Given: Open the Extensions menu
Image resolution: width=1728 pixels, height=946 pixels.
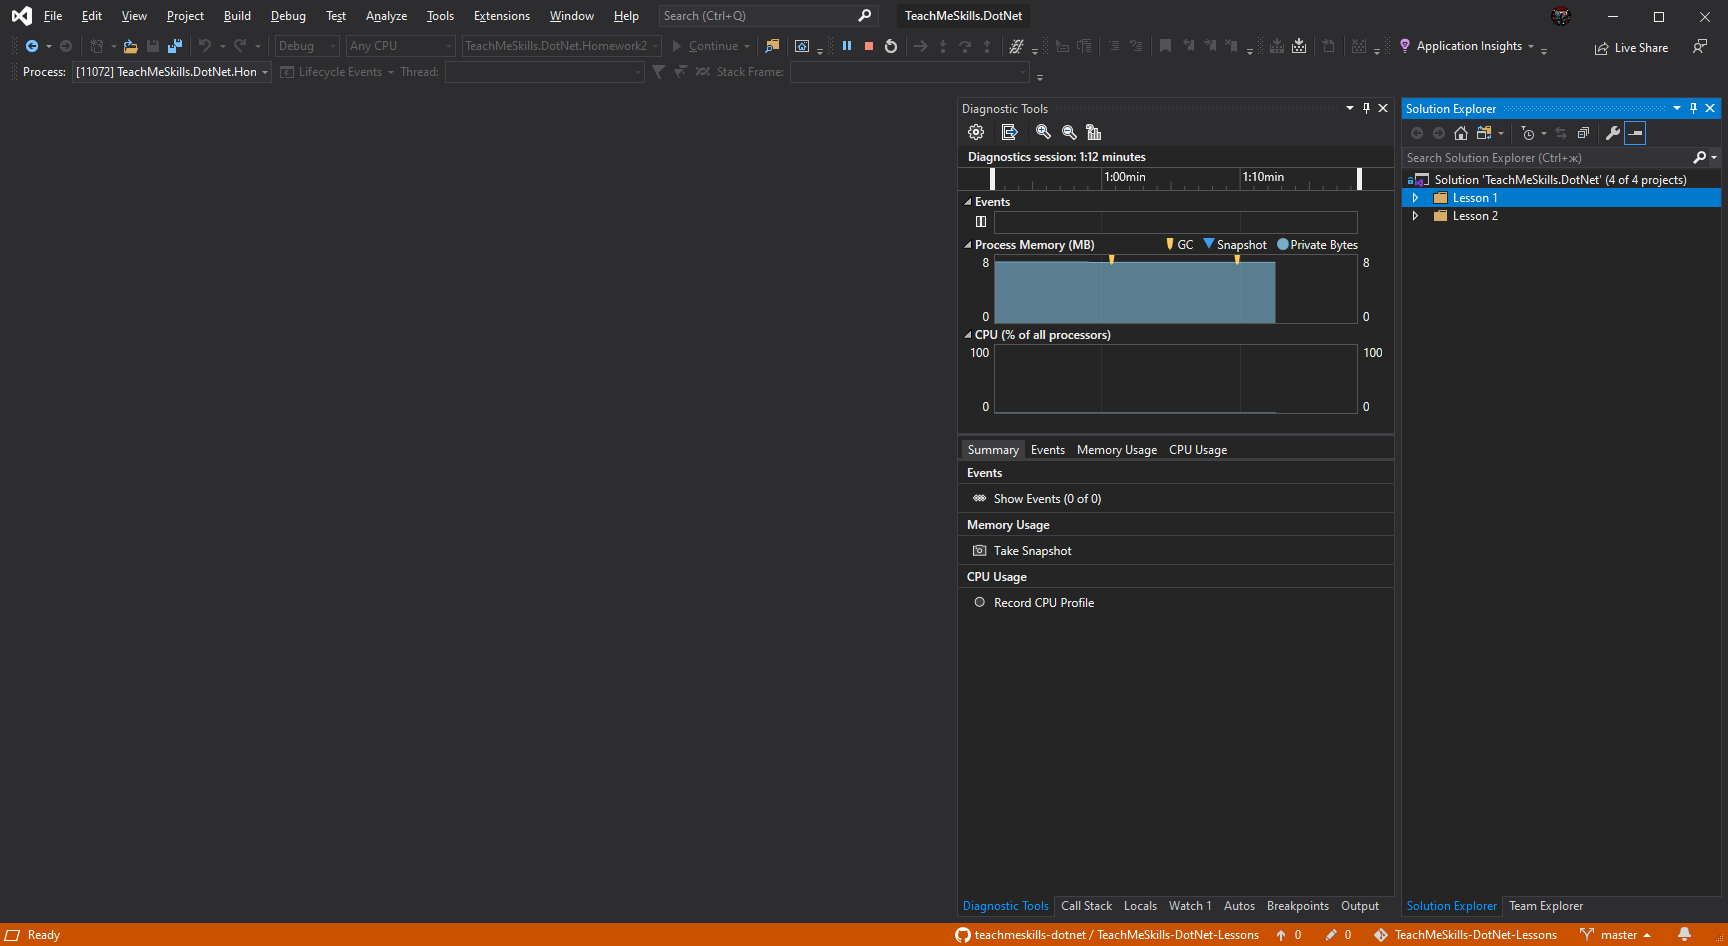Looking at the screenshot, I should (502, 16).
